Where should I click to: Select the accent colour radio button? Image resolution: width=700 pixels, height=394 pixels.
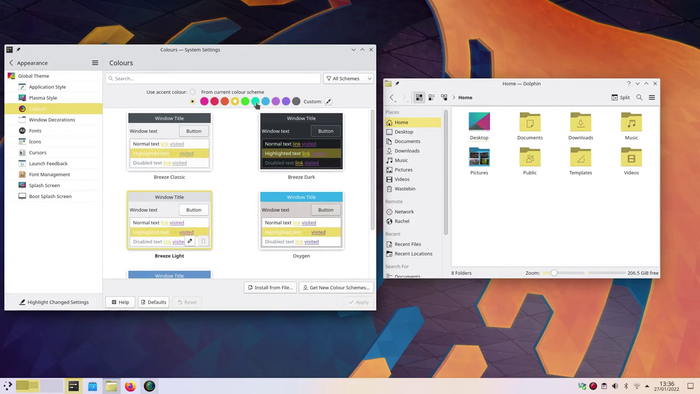[x=192, y=102]
